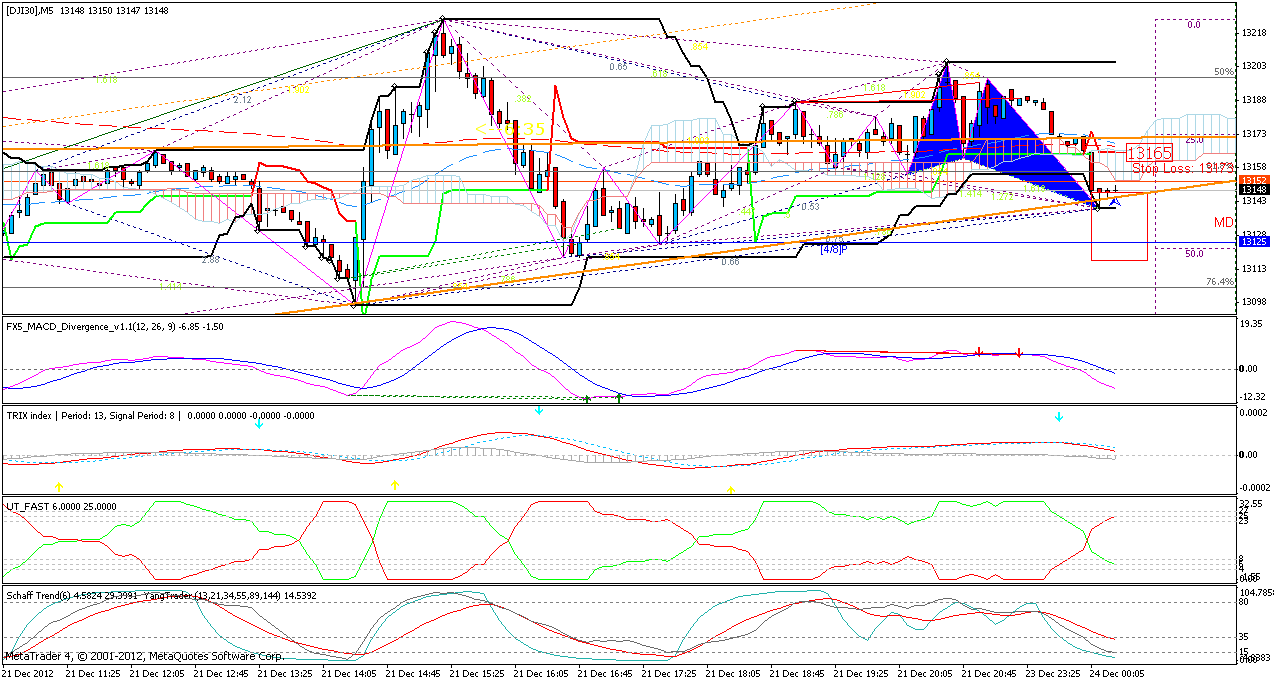The width and height of the screenshot is (1274, 681).
Task: Click the 13098 price scale value
Action: [1254, 302]
